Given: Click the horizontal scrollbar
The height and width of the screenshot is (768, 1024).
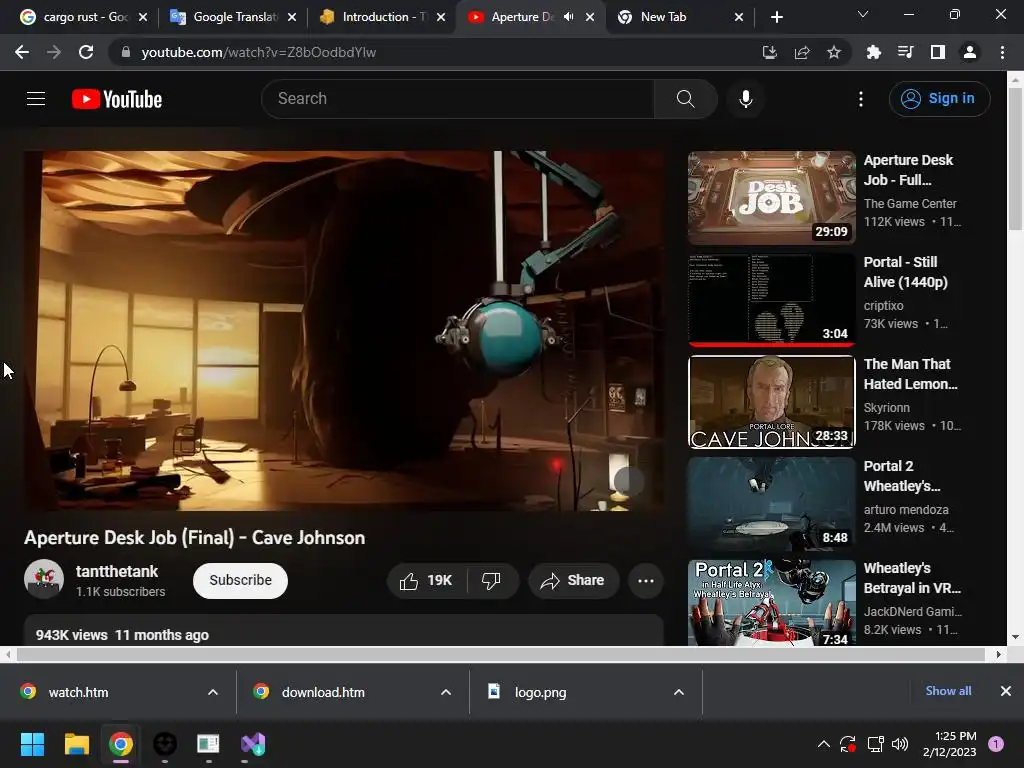Looking at the screenshot, I should [x=500, y=654].
